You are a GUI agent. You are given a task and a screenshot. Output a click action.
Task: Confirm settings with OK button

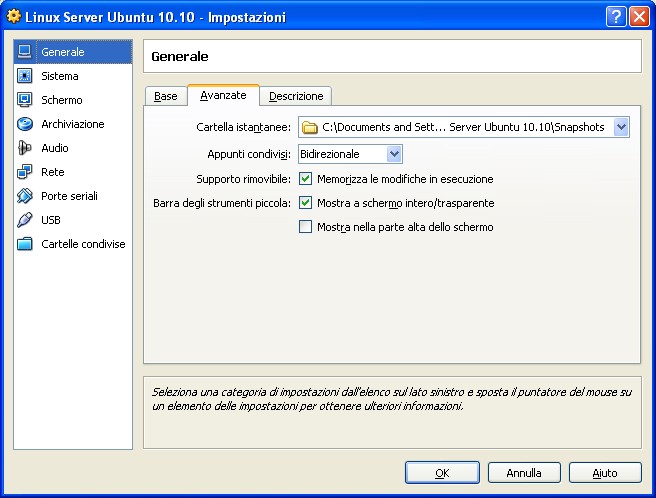coord(442,473)
